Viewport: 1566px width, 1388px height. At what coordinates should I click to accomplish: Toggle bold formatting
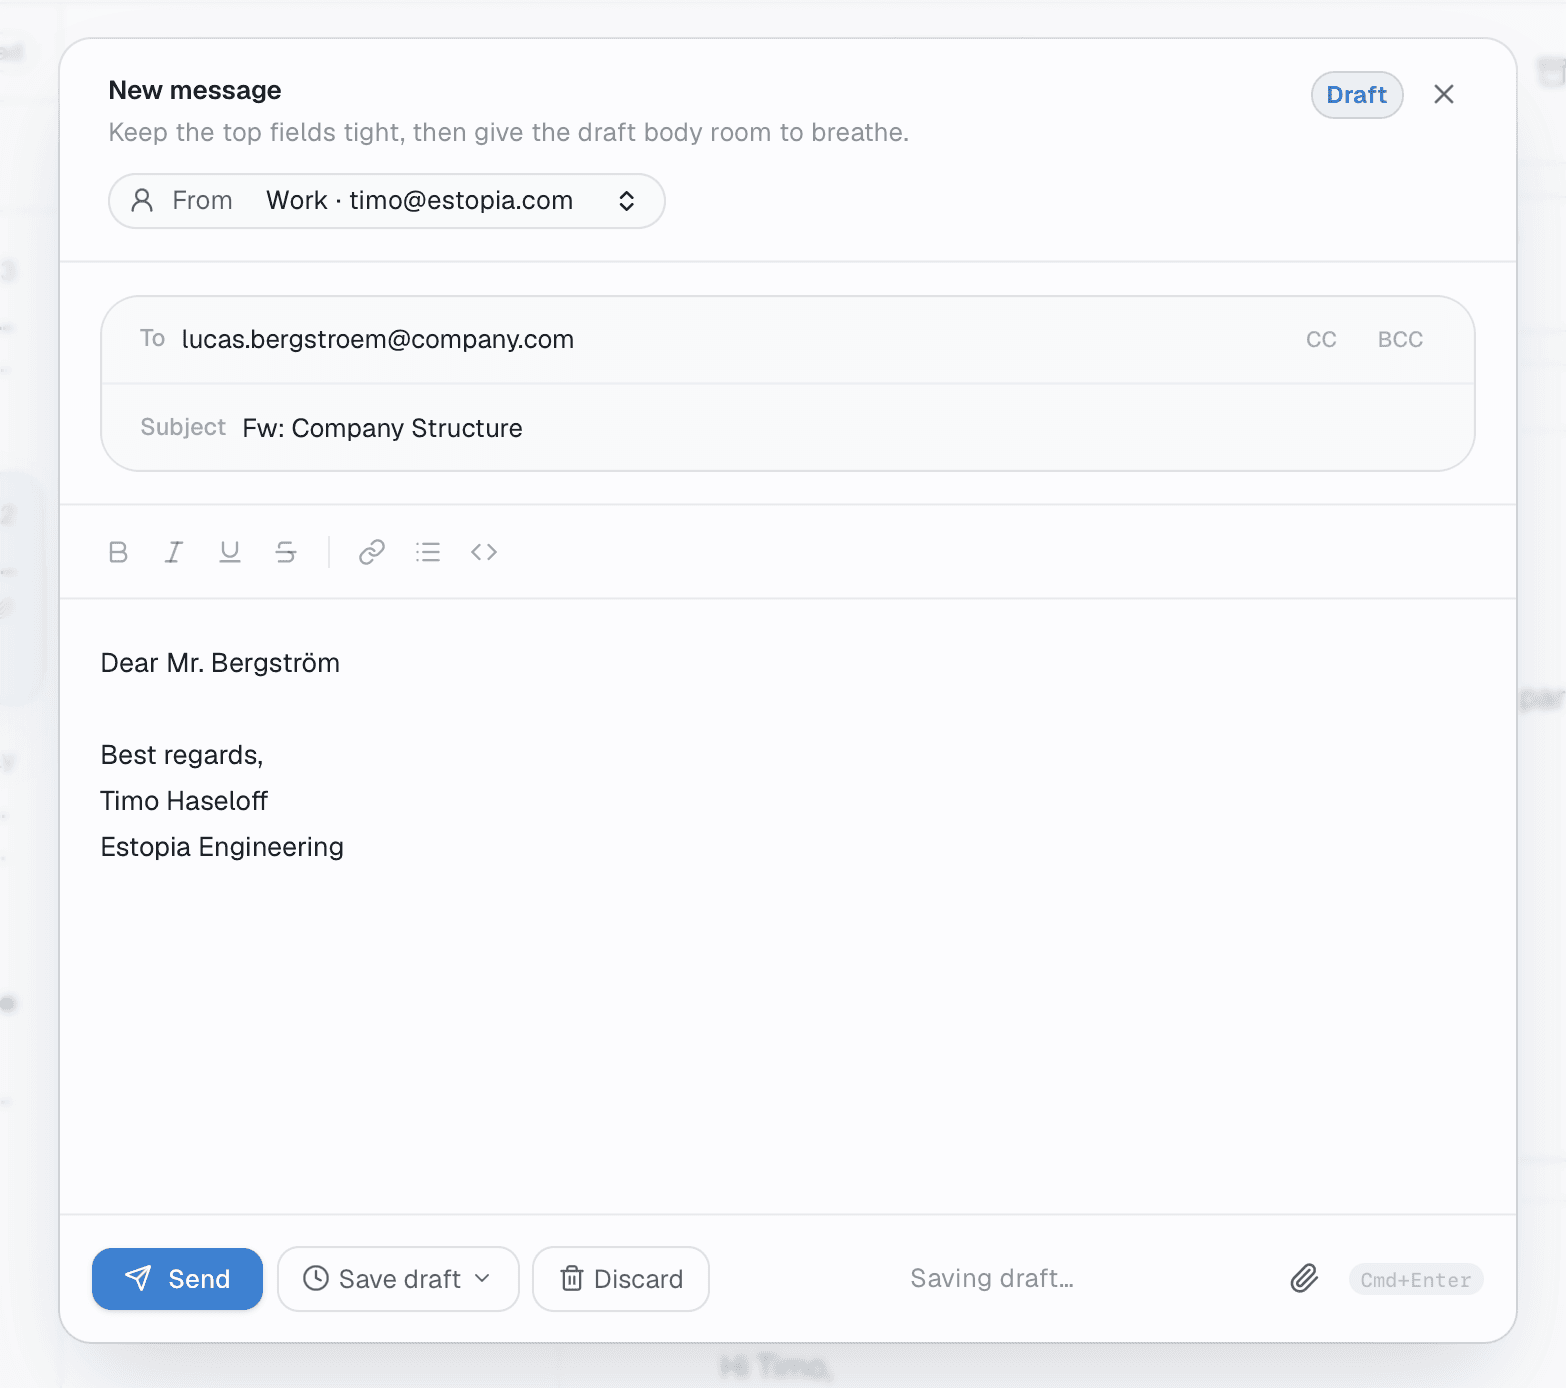(x=118, y=552)
